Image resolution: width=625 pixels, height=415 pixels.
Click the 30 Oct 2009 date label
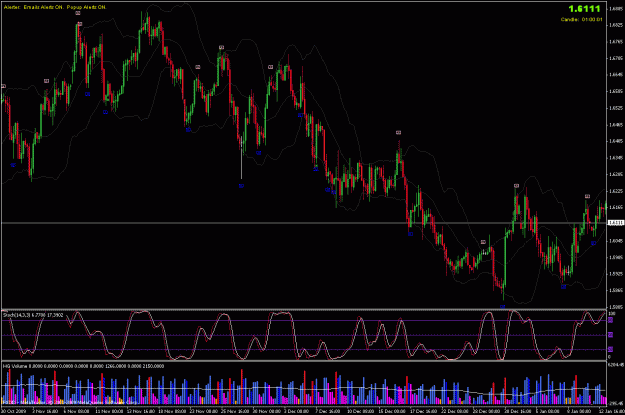[14, 411]
